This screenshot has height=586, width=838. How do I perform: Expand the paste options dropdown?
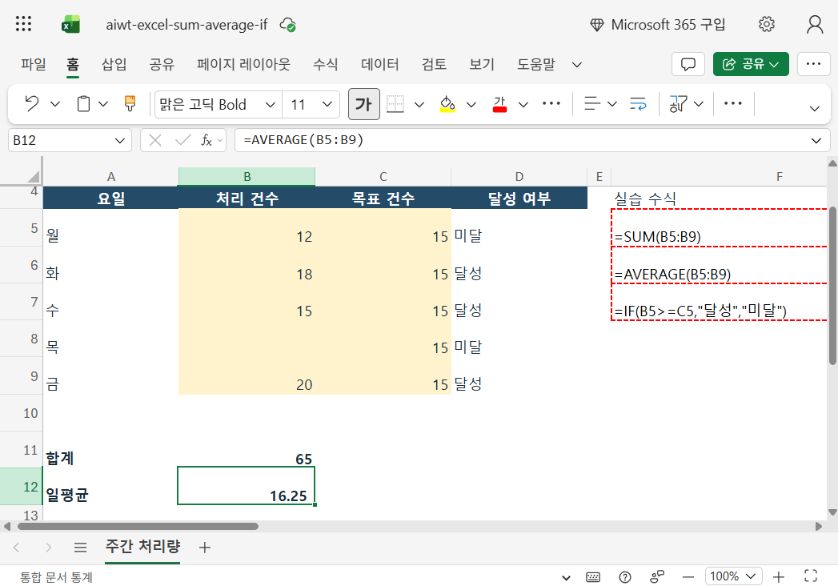pyautogui.click(x=103, y=104)
